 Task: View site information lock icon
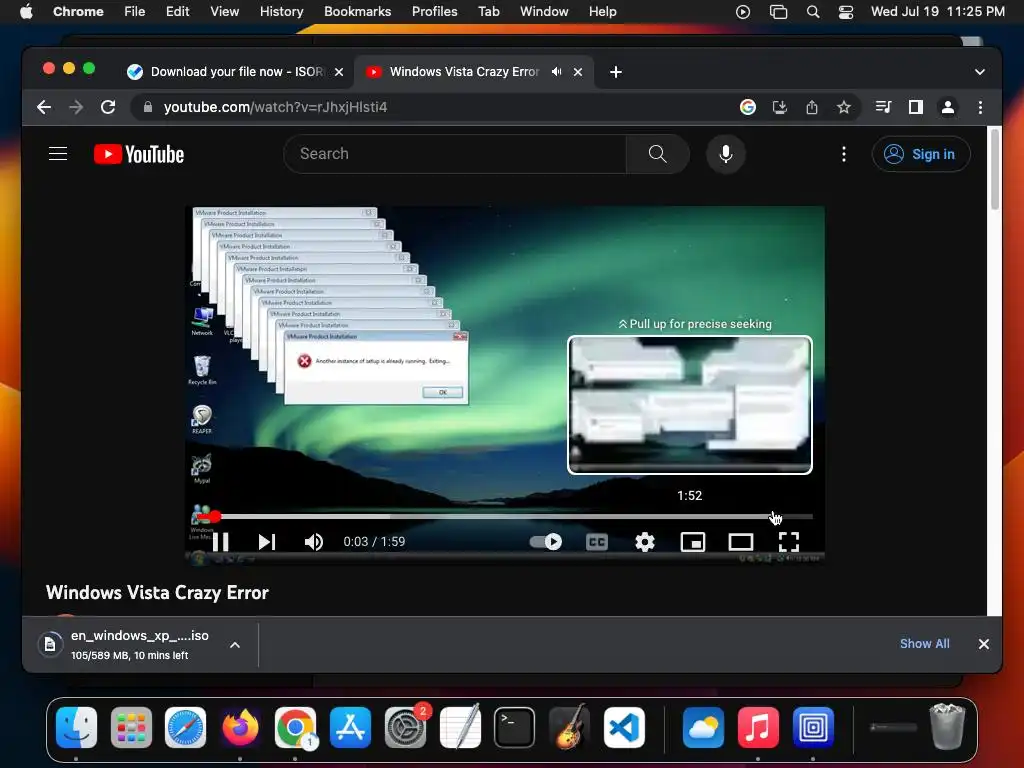tap(148, 107)
